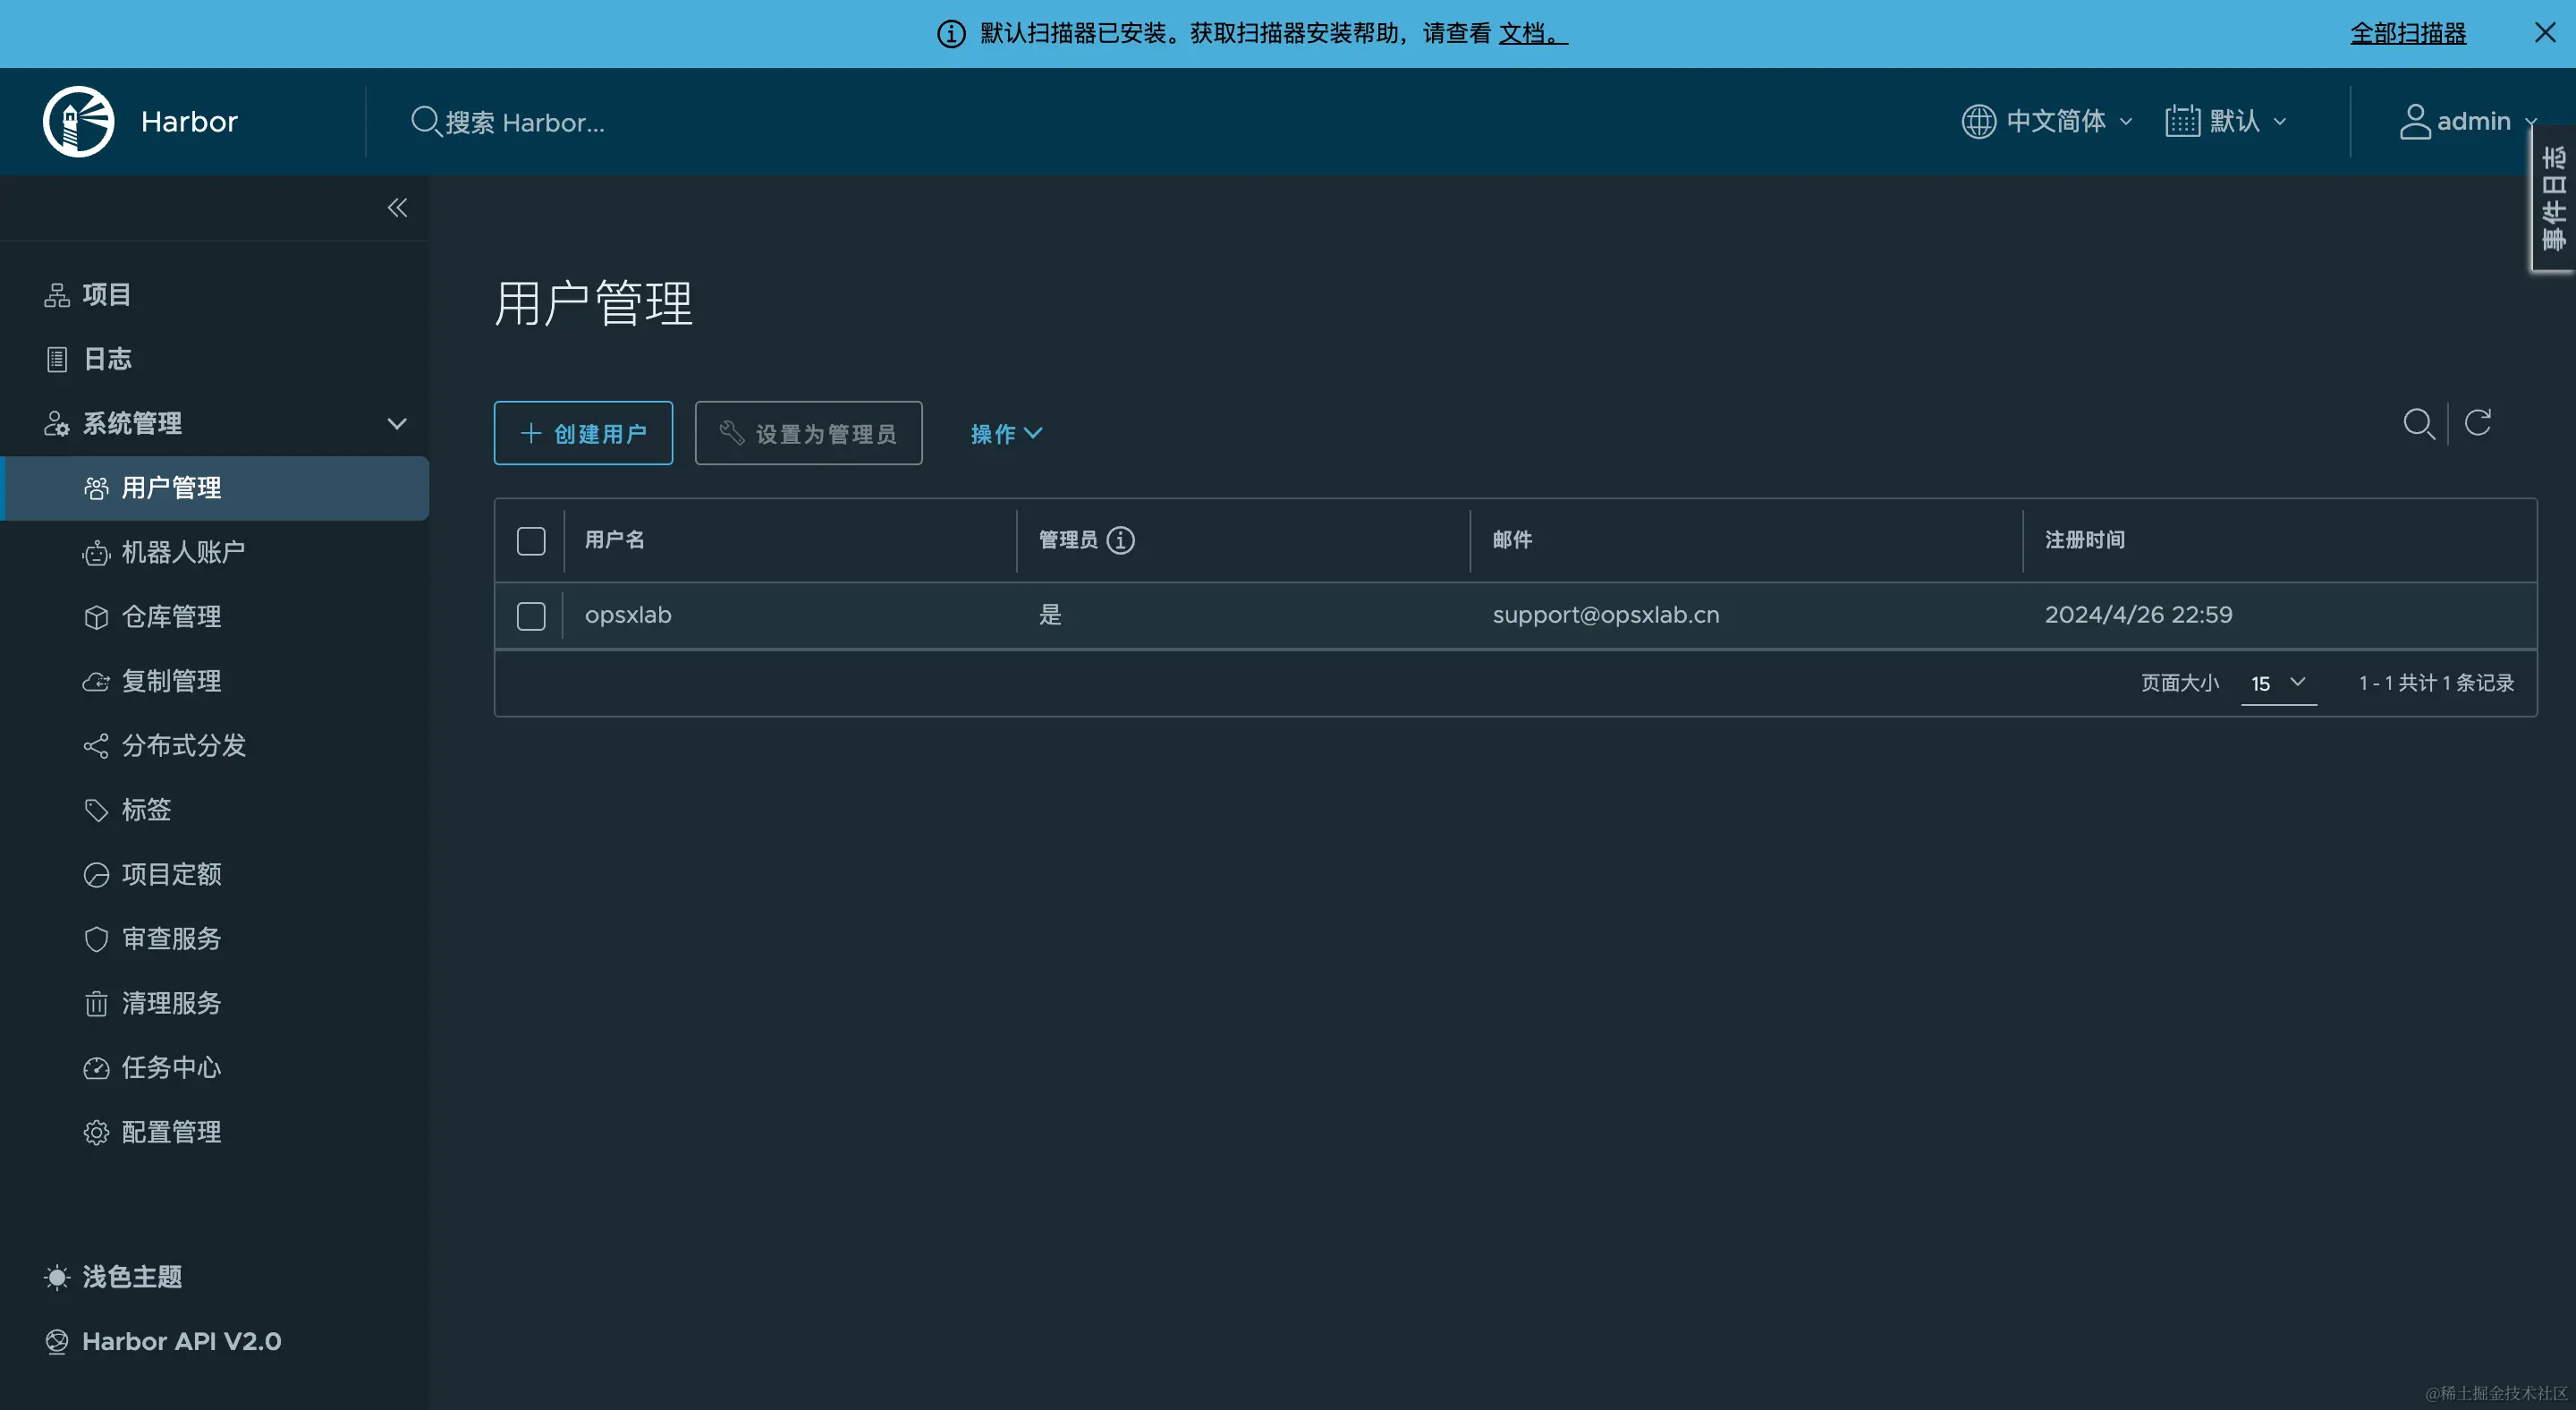The width and height of the screenshot is (2576, 1410).
Task: Click the search icon above the user table
Action: pos(2419,424)
